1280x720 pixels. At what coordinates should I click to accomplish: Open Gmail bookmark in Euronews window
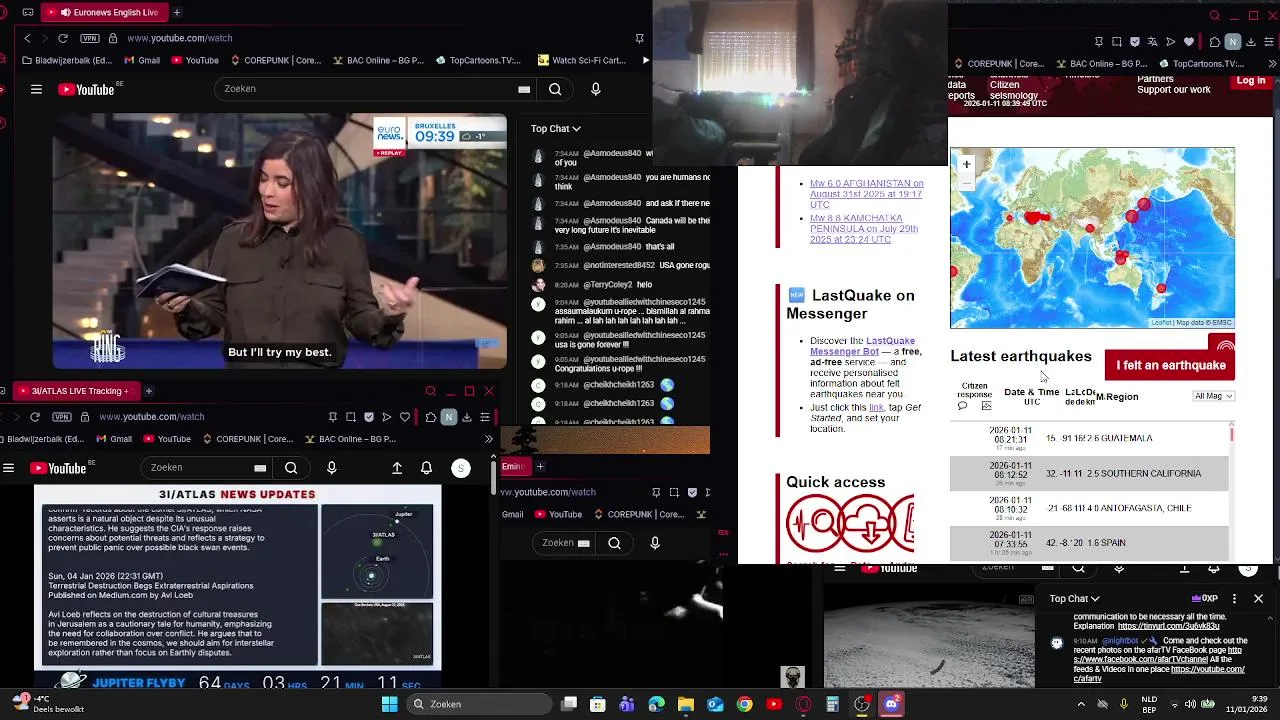pyautogui.click(x=141, y=60)
